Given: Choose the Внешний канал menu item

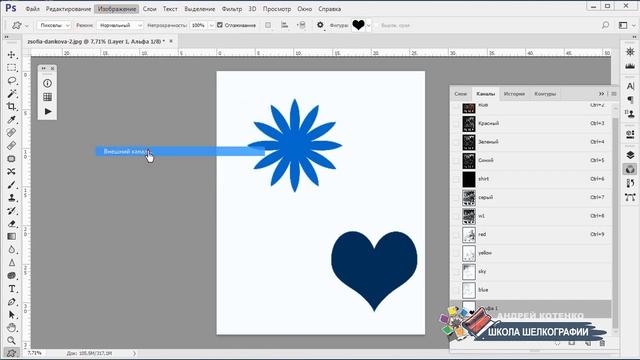Looking at the screenshot, I should [180, 151].
